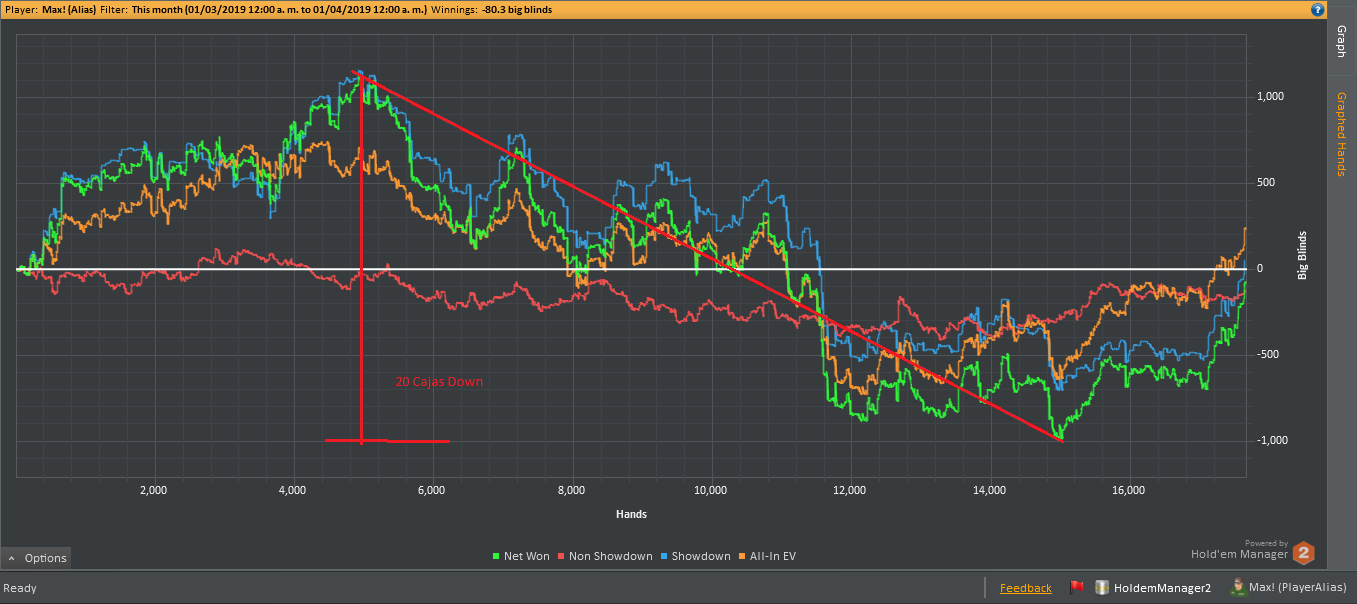The width and height of the screenshot is (1357, 604).
Task: Click the "16,000" hands axis tick label
Action: 1128,491
